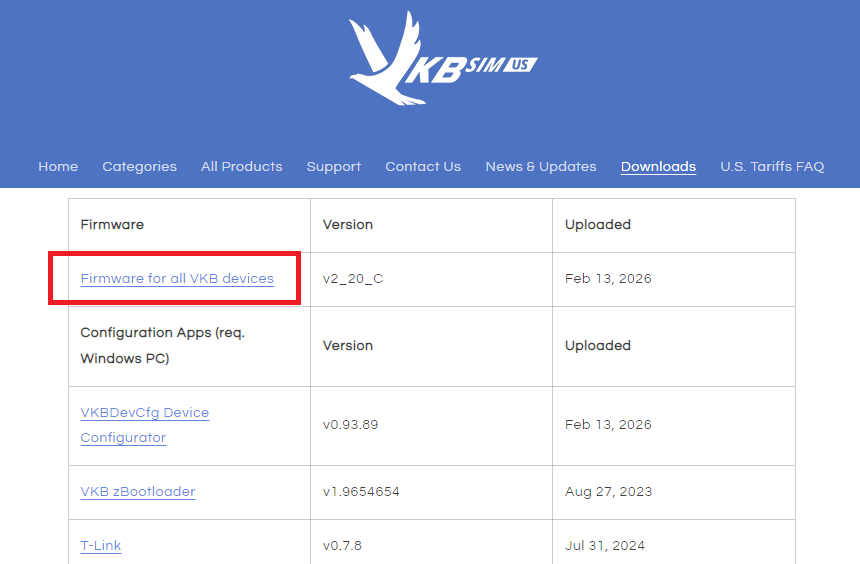Screen dimensions: 860x564
Task: Click the firmware version v2_20_C cell
Action: point(352,279)
